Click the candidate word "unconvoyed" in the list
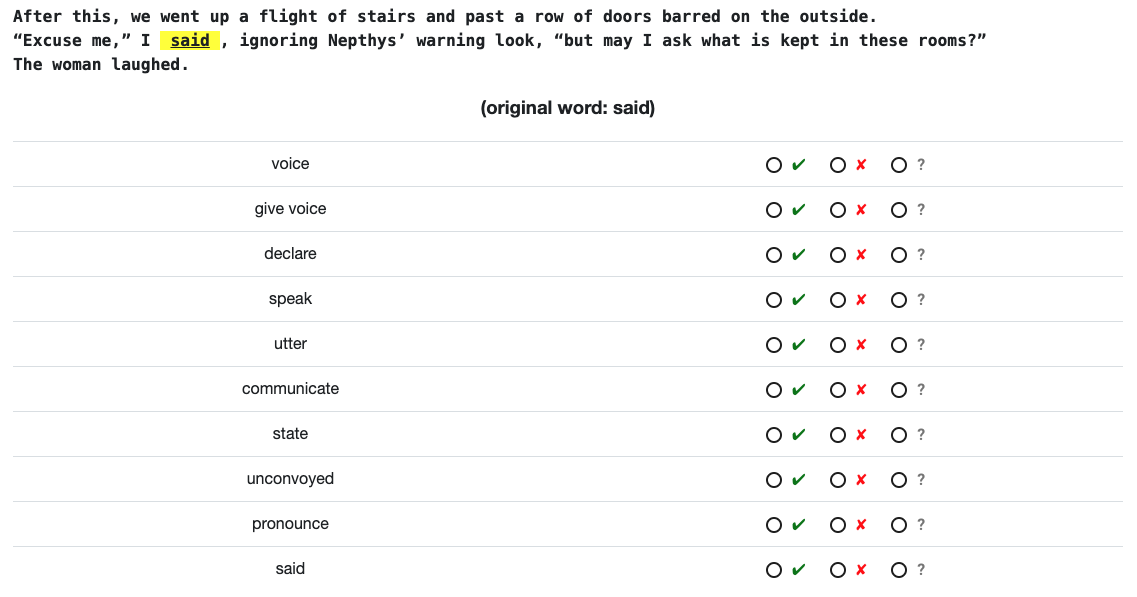The height and width of the screenshot is (597, 1137). coord(290,479)
